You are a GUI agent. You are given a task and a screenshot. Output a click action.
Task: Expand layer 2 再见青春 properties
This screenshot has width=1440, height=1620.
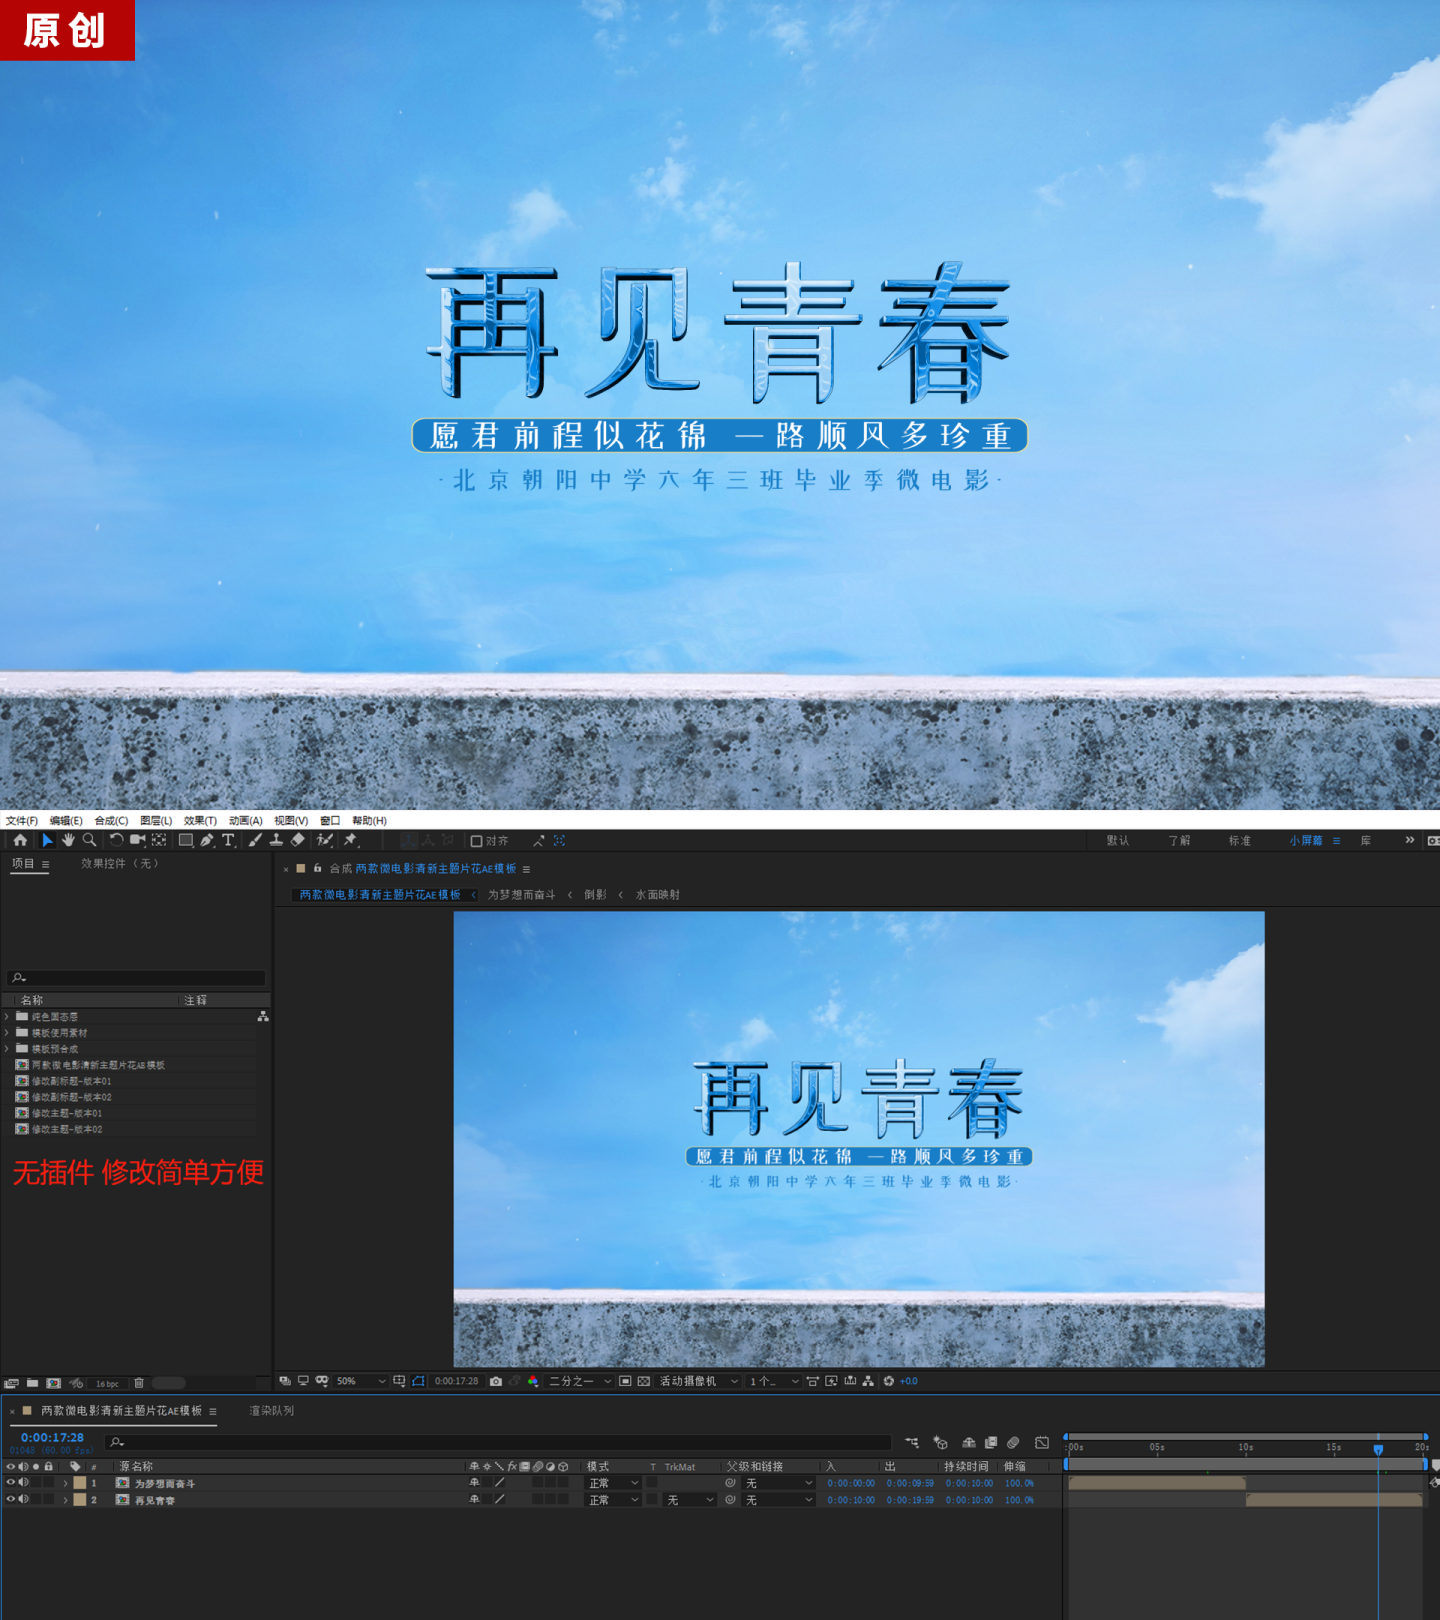(x=66, y=1500)
